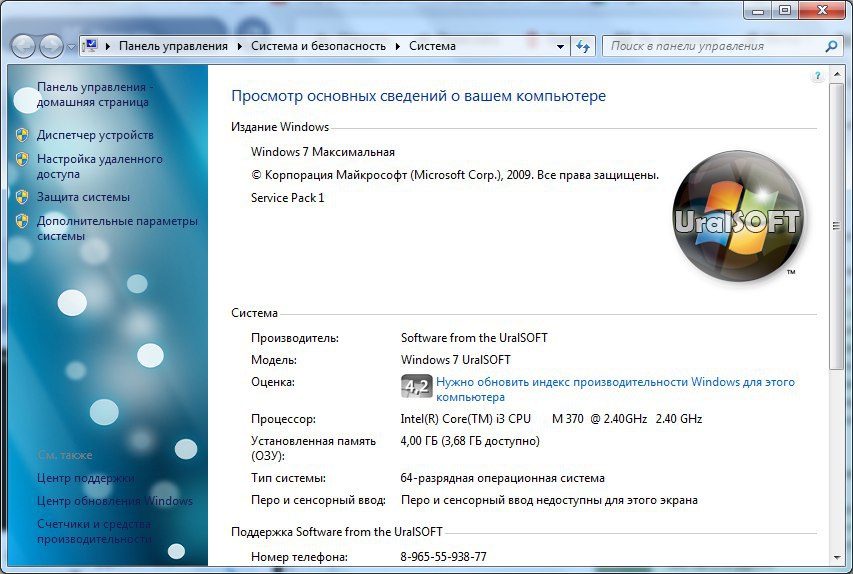
Task: Open Панель управления breadcrumb
Action: coord(173,46)
